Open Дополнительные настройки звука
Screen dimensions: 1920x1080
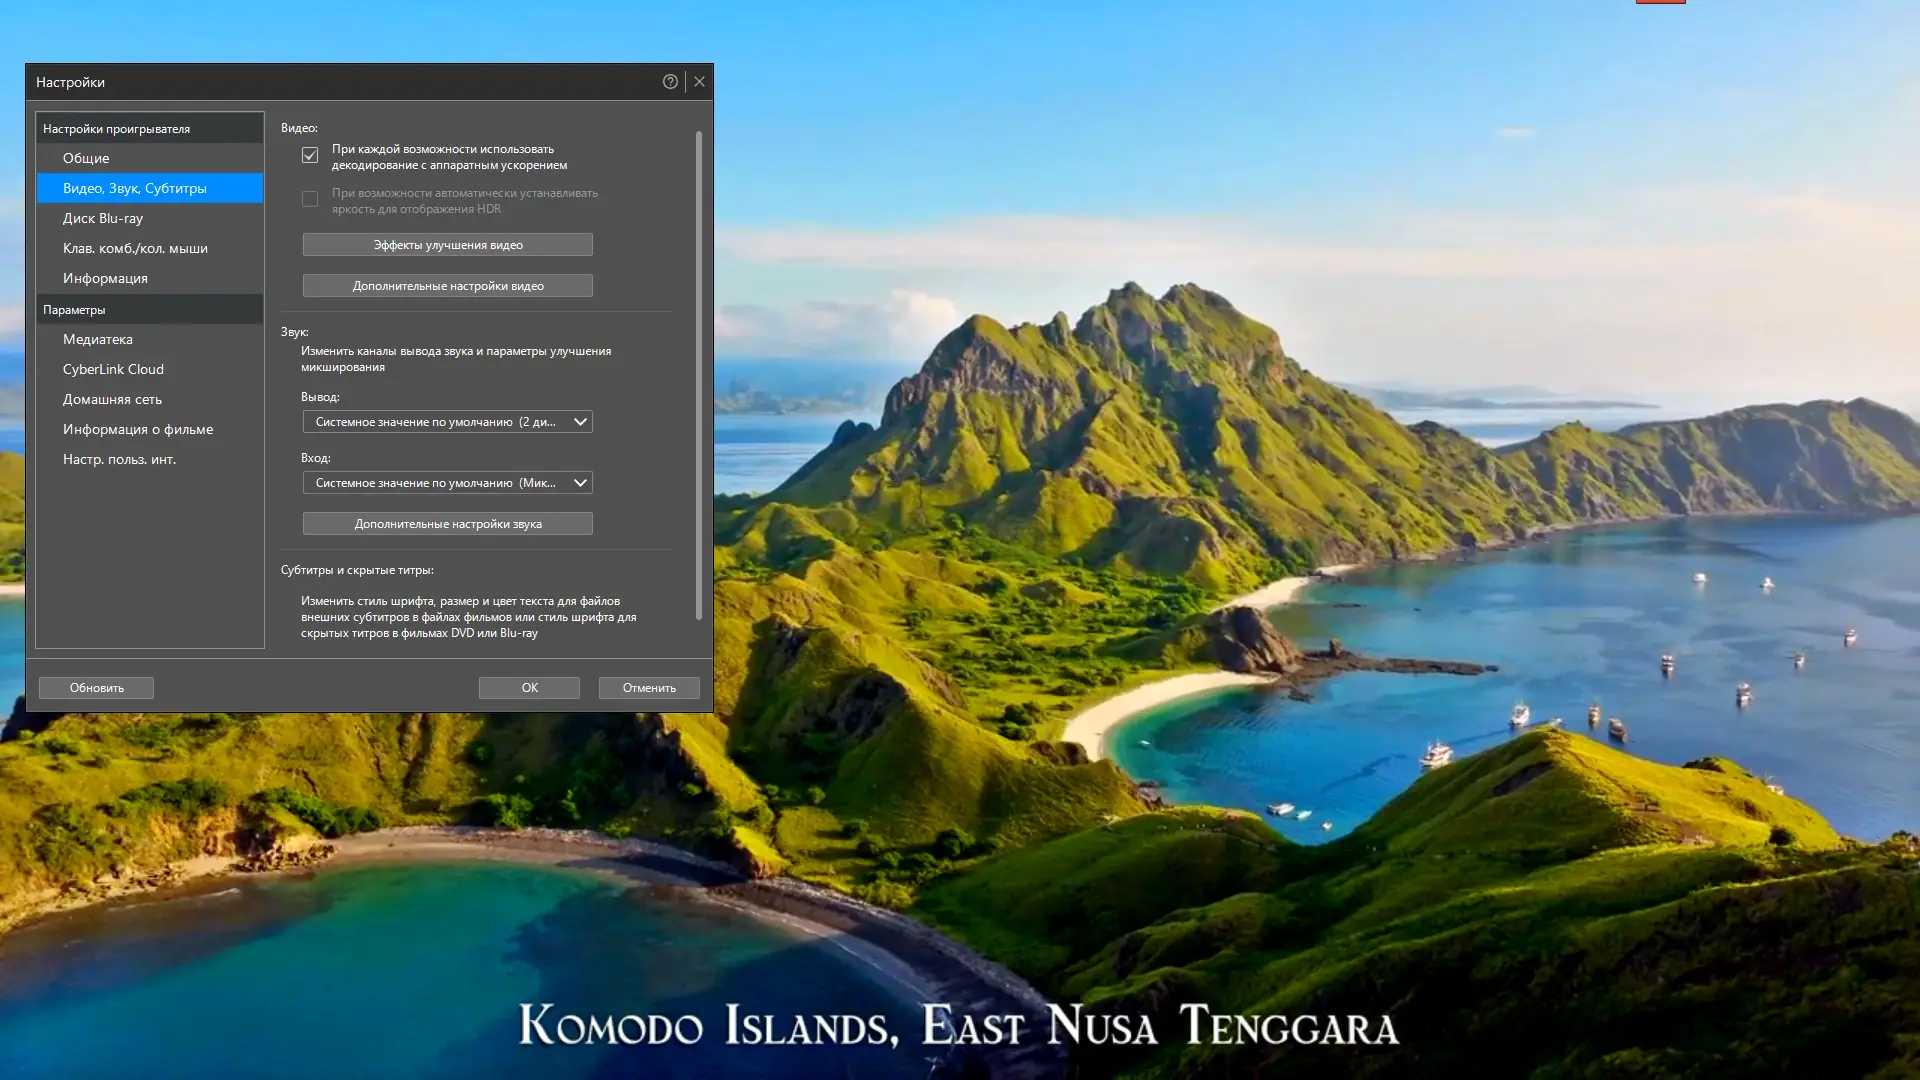point(447,524)
